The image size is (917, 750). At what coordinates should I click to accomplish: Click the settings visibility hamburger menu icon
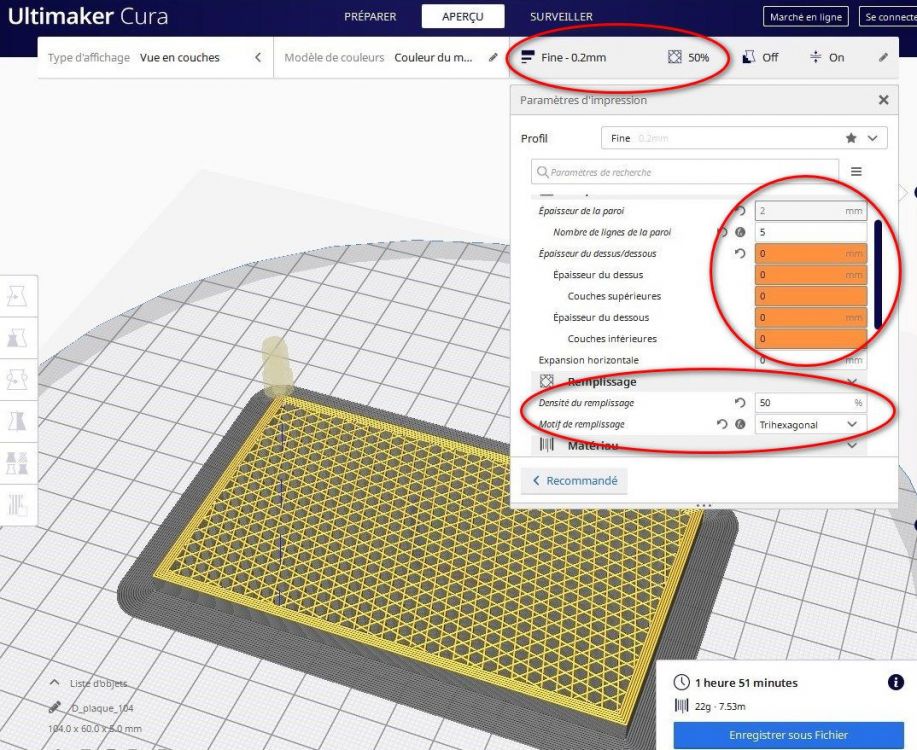[x=856, y=171]
